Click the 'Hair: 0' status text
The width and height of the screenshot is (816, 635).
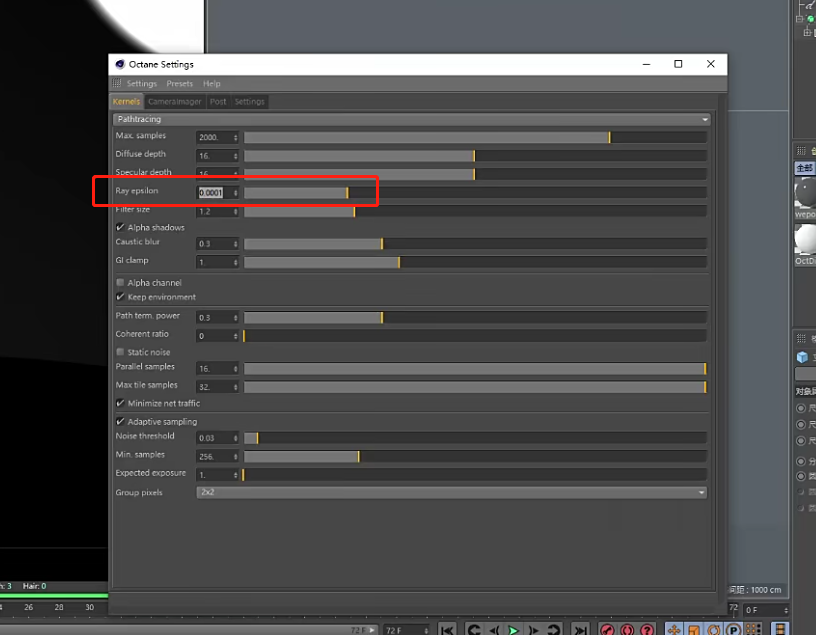34,586
